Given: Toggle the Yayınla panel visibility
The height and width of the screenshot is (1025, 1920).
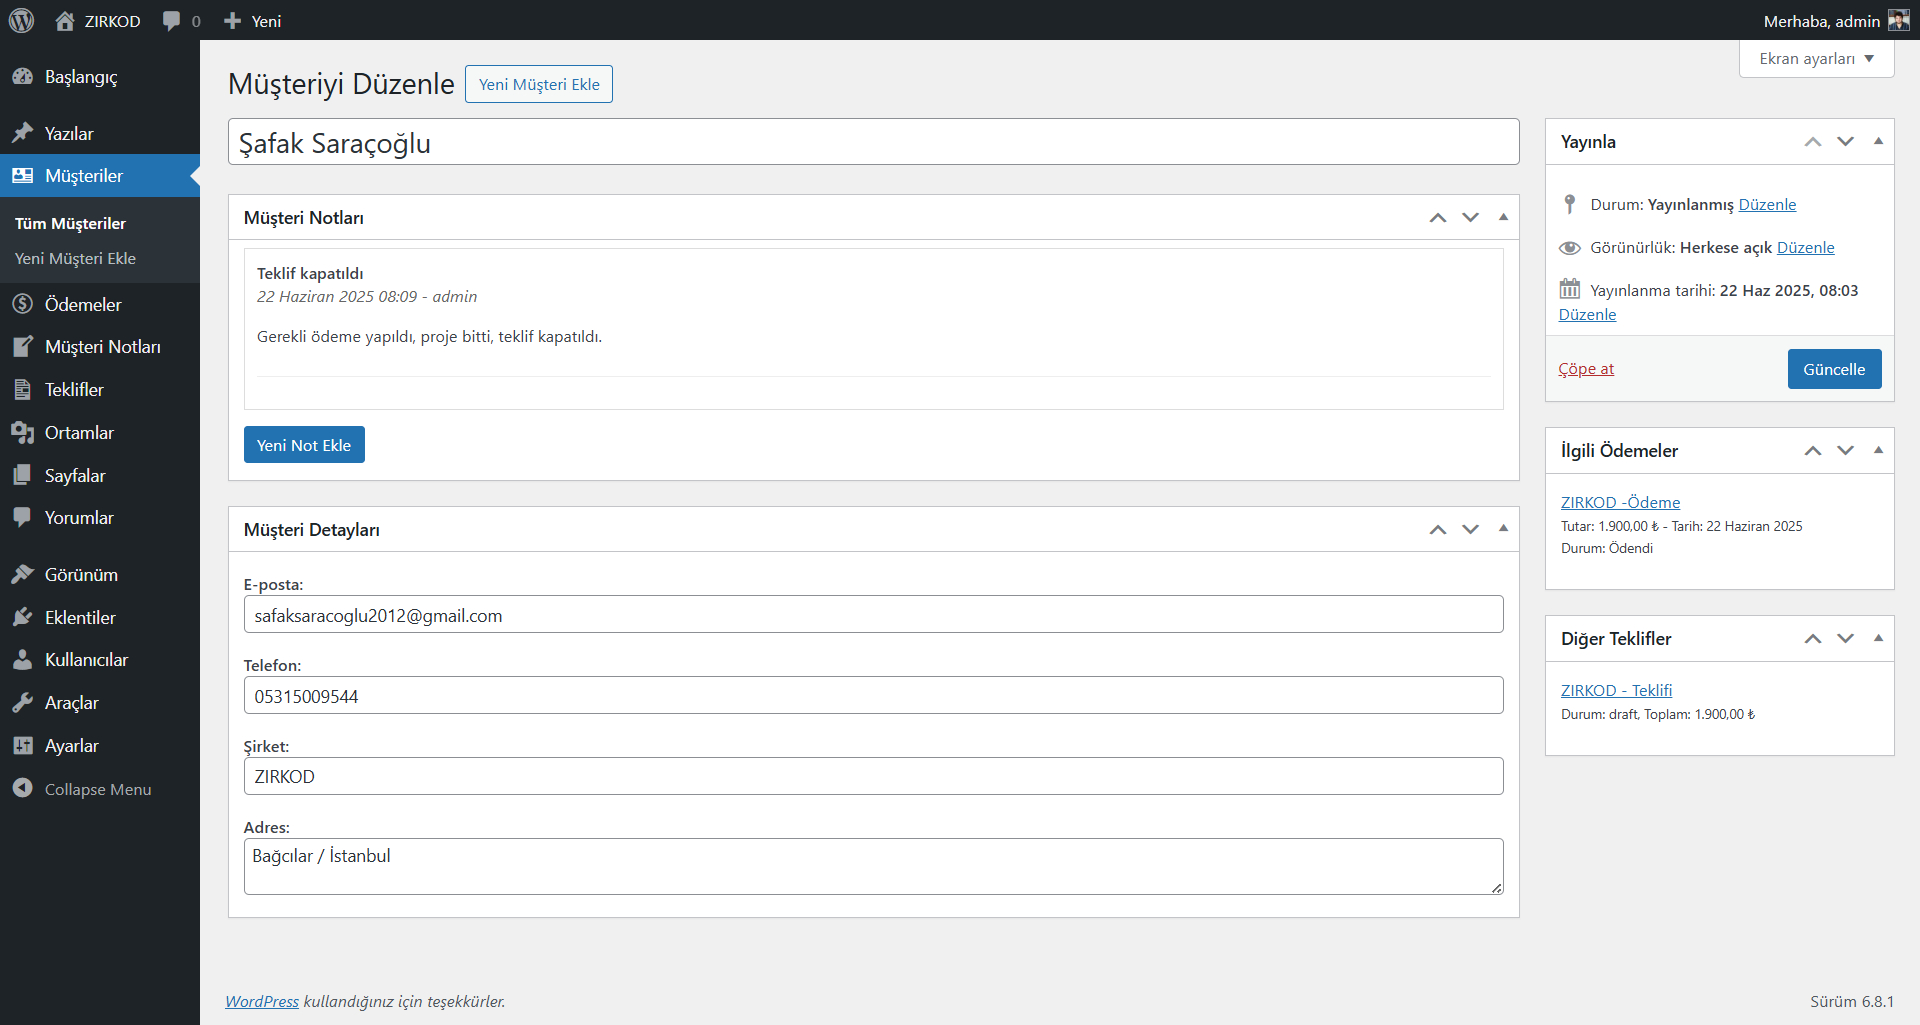Looking at the screenshot, I should click(1877, 141).
